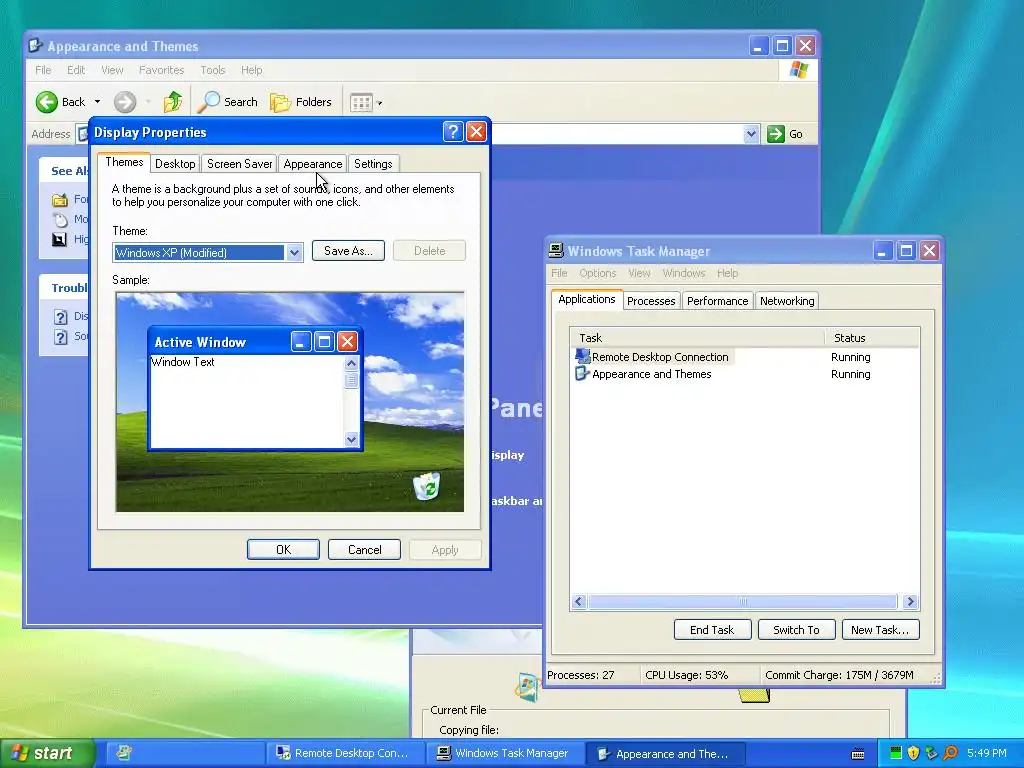Switch to the Desktop tab
Viewport: 1024px width, 768px height.
[x=175, y=164]
